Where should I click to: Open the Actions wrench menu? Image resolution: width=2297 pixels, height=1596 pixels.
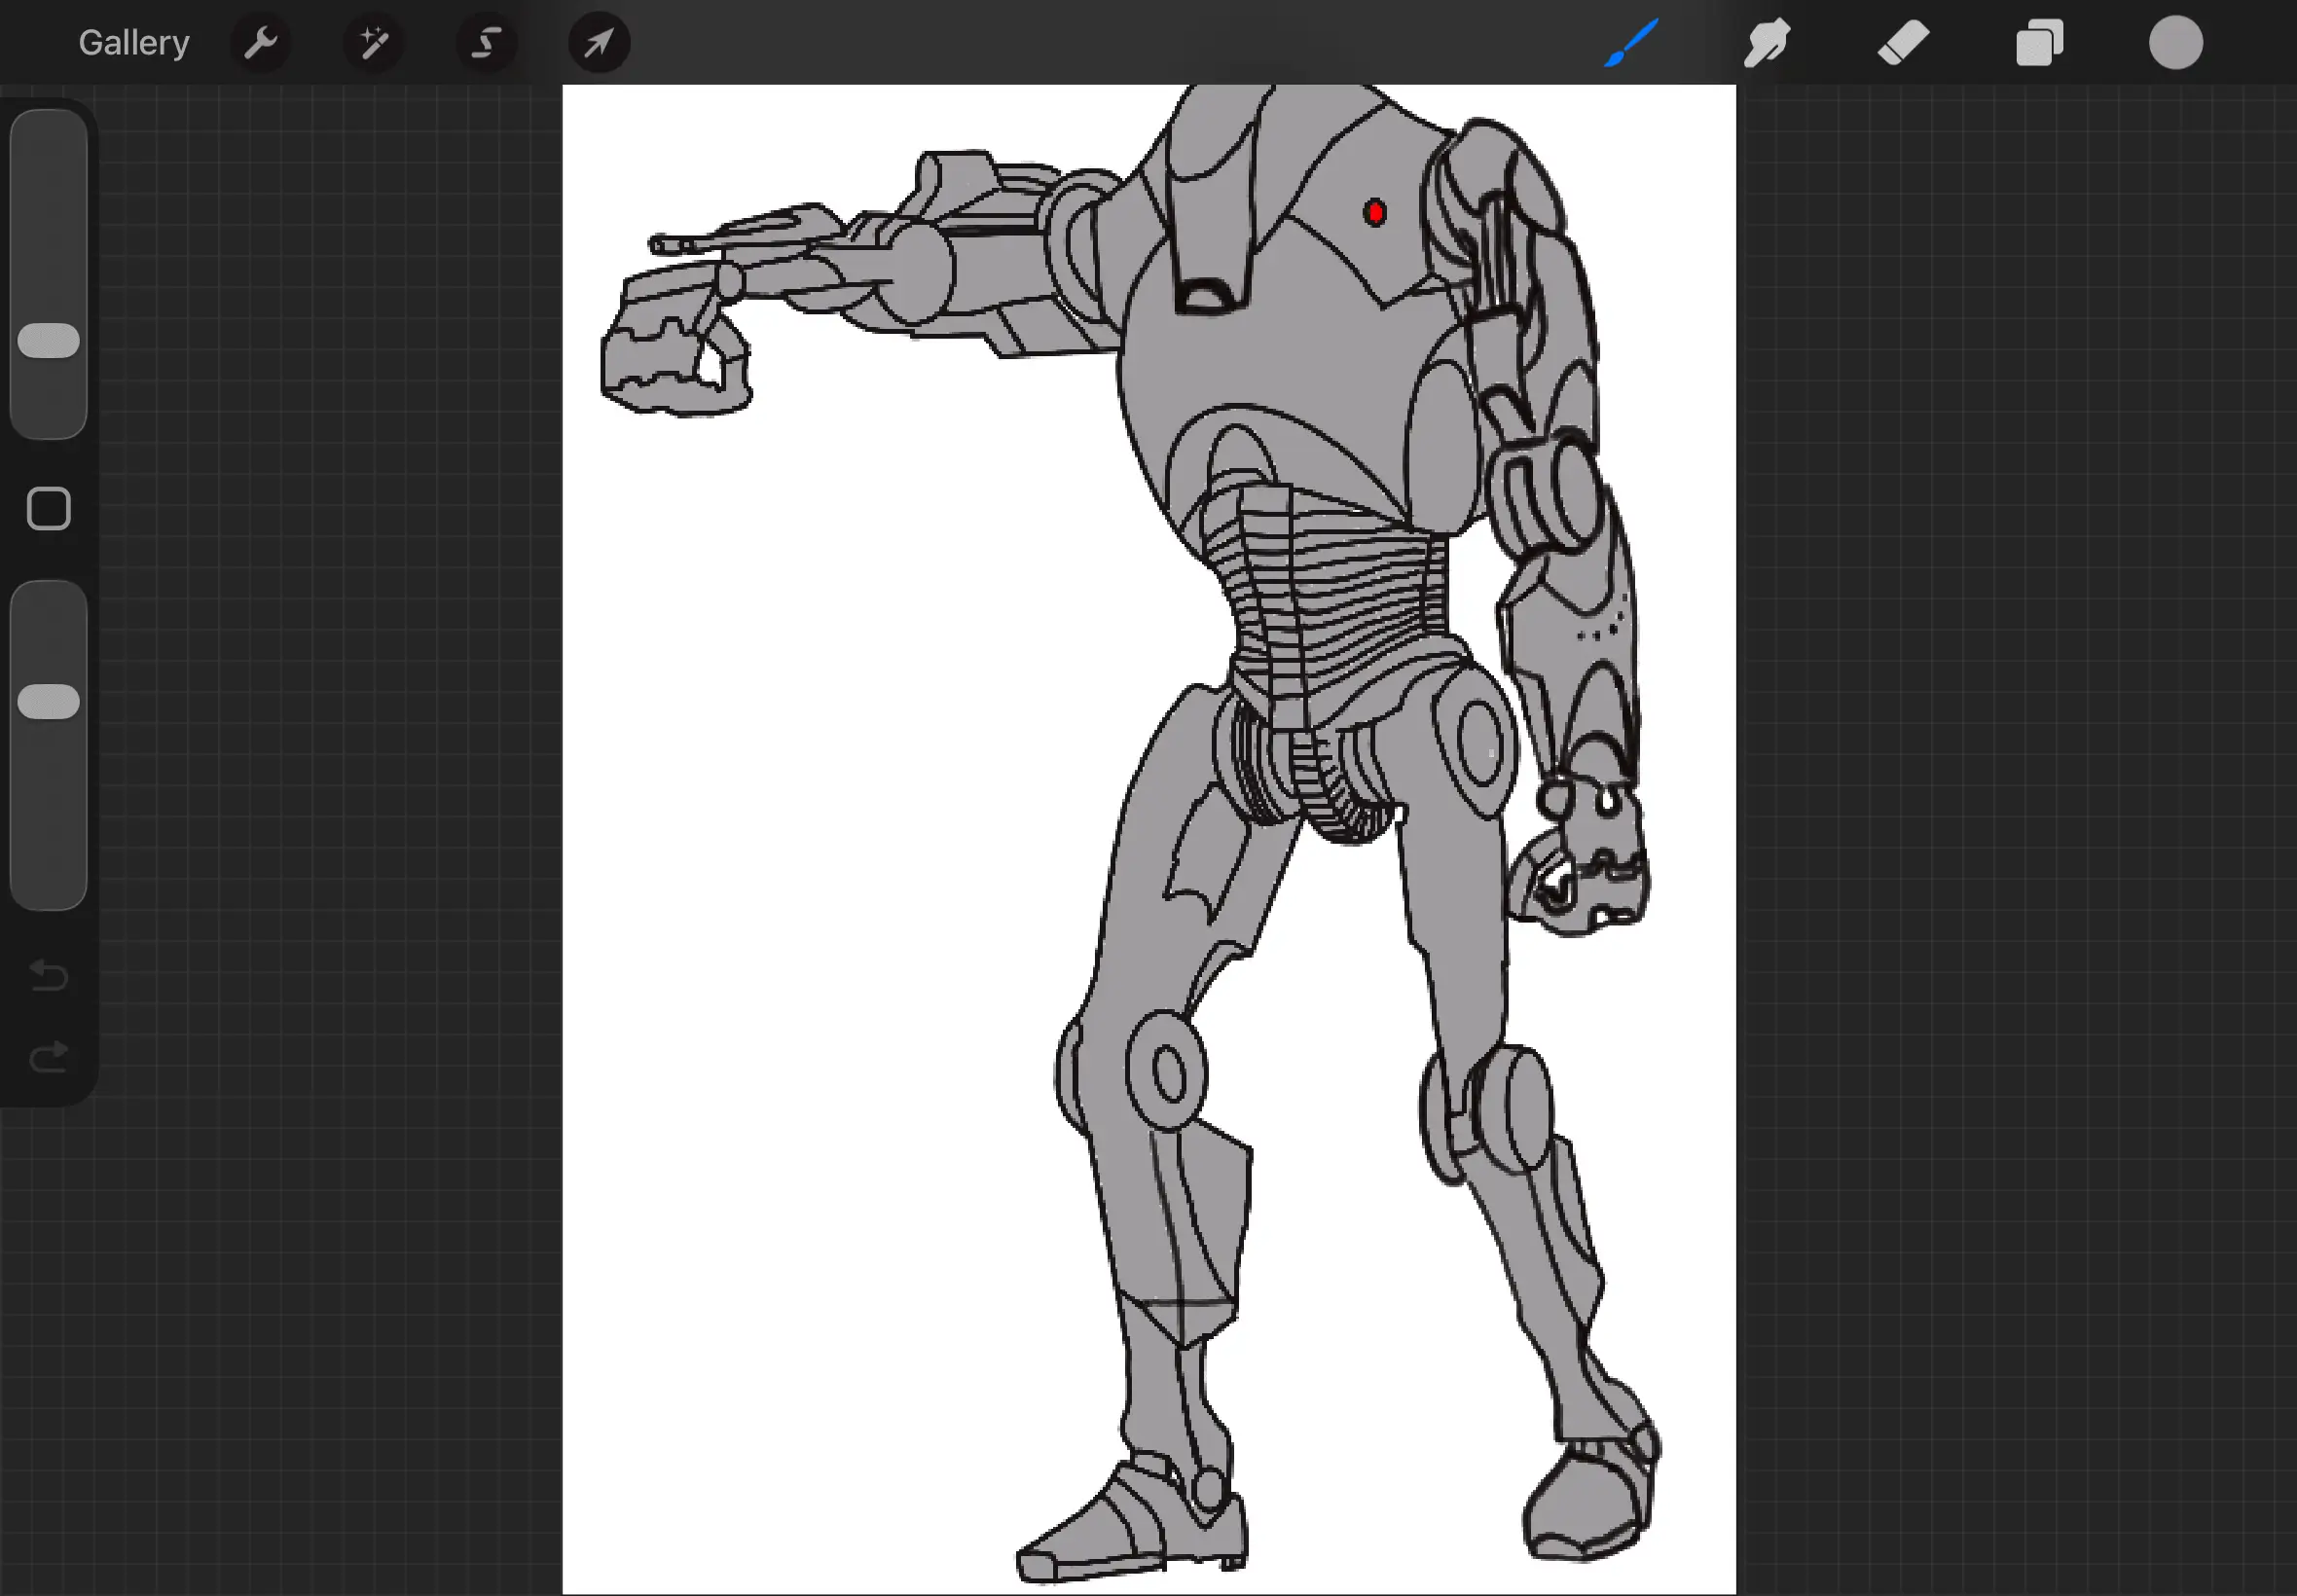pos(260,43)
